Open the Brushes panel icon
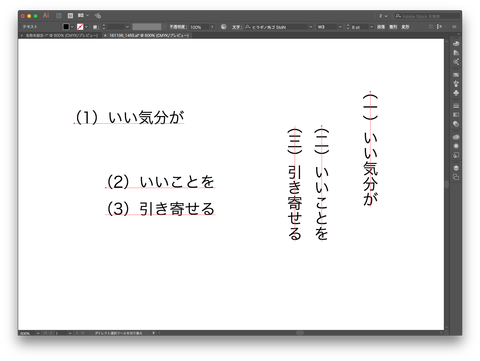Viewport: 480px width, 361px height. click(456, 84)
